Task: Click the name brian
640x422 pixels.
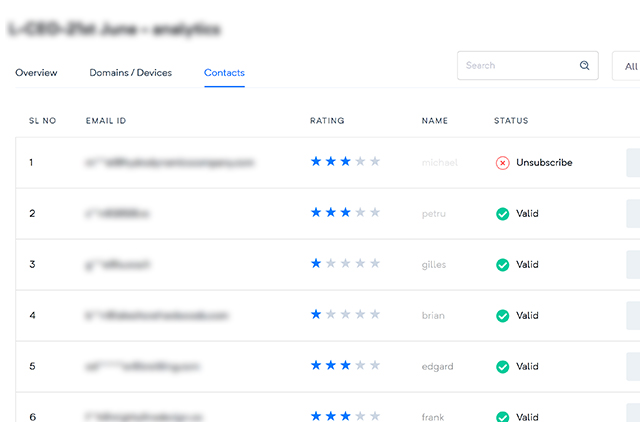Action: click(433, 315)
